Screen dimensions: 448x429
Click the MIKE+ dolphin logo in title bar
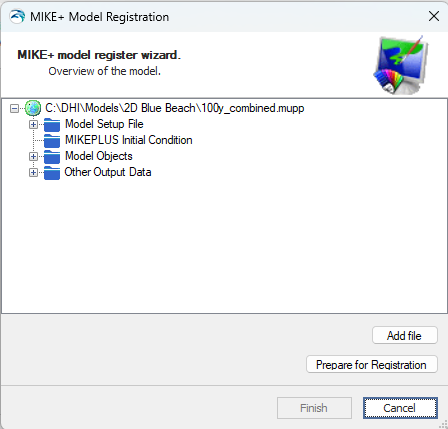click(x=17, y=16)
